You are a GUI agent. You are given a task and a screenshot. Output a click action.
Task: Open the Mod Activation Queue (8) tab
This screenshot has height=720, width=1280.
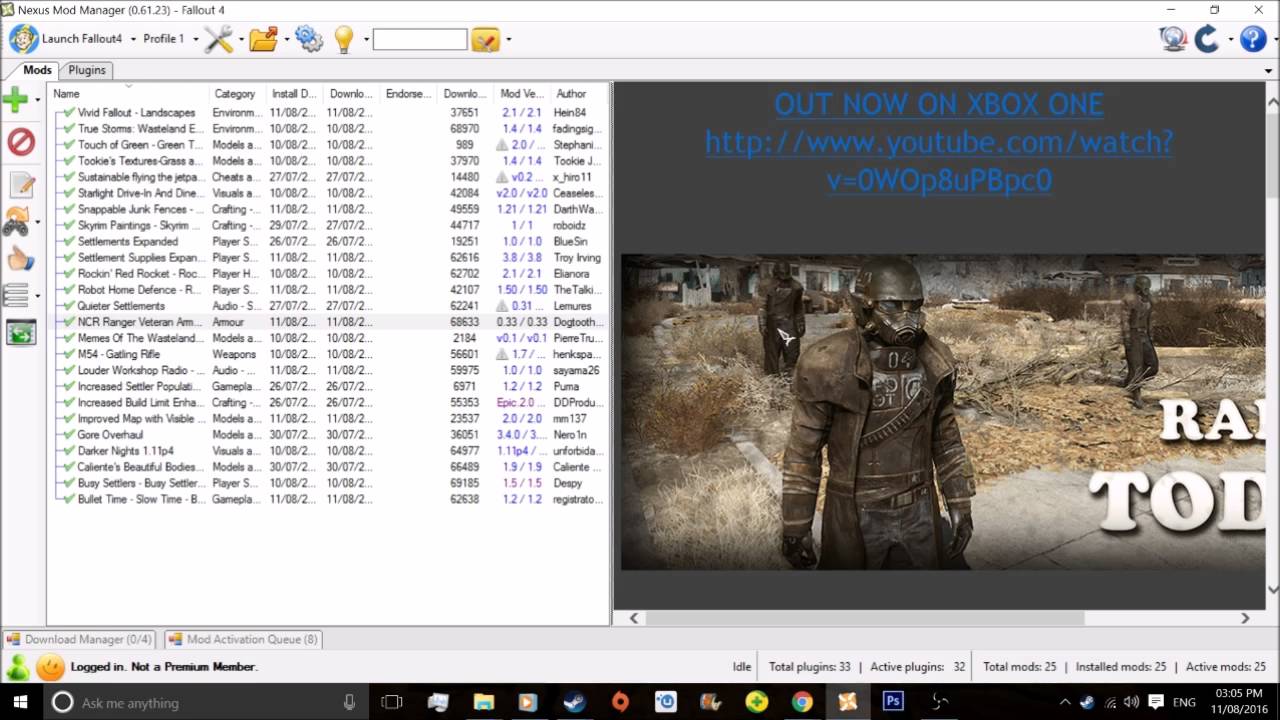pos(243,639)
